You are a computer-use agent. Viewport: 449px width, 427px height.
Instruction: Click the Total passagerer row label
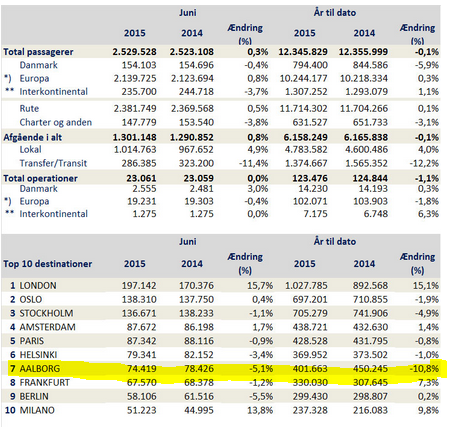coord(38,52)
